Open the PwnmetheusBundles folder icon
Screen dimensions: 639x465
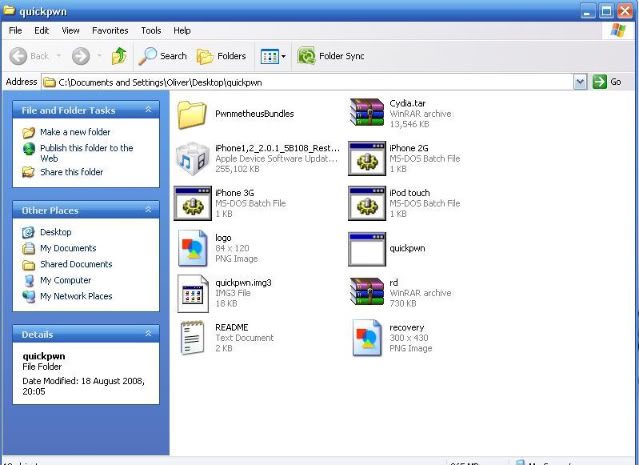coord(192,115)
